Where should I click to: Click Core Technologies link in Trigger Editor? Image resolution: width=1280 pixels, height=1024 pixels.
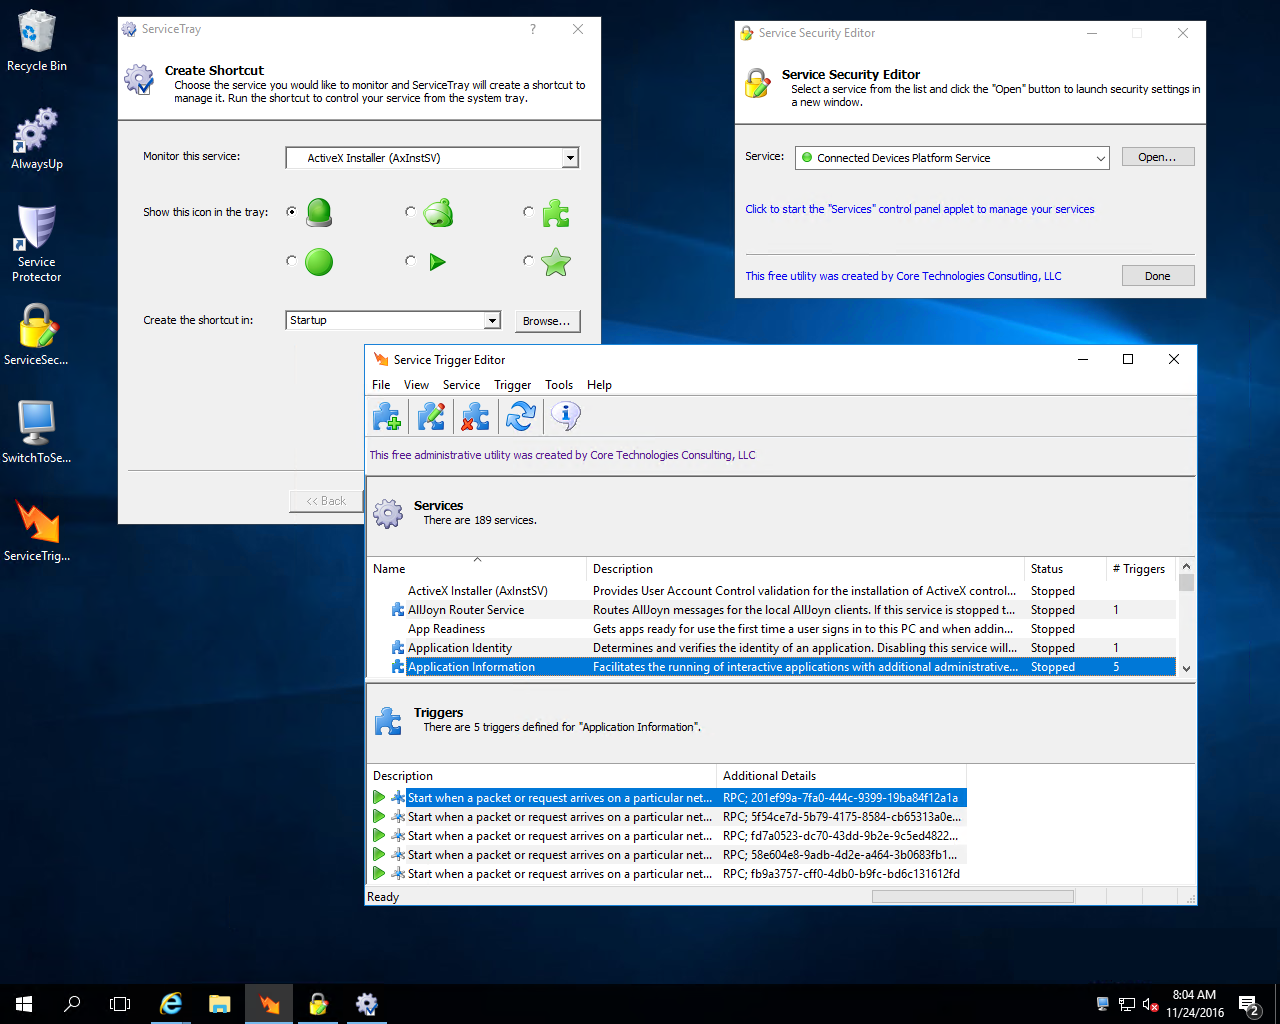(x=562, y=455)
